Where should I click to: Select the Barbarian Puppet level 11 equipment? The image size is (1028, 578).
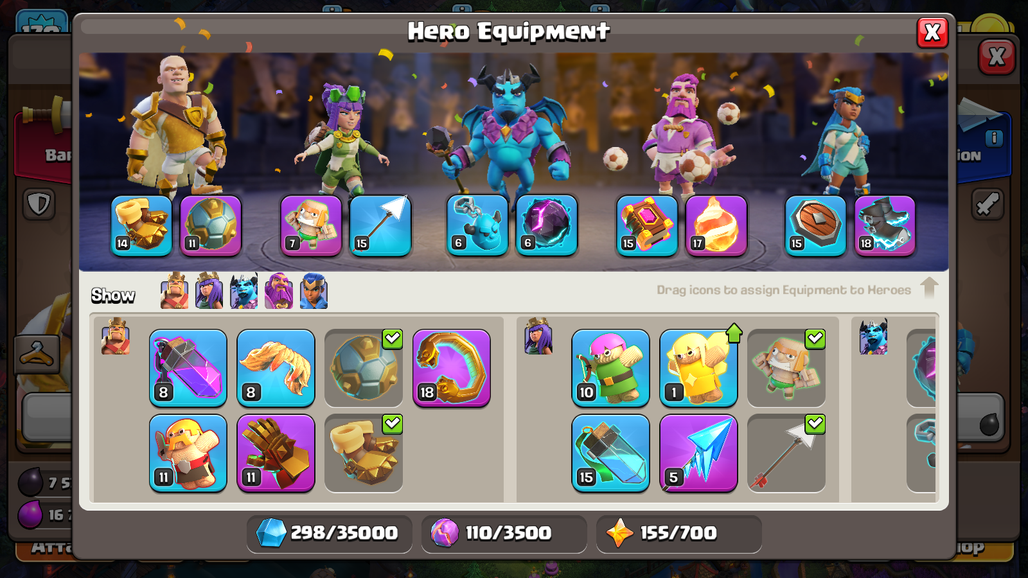coord(188,453)
